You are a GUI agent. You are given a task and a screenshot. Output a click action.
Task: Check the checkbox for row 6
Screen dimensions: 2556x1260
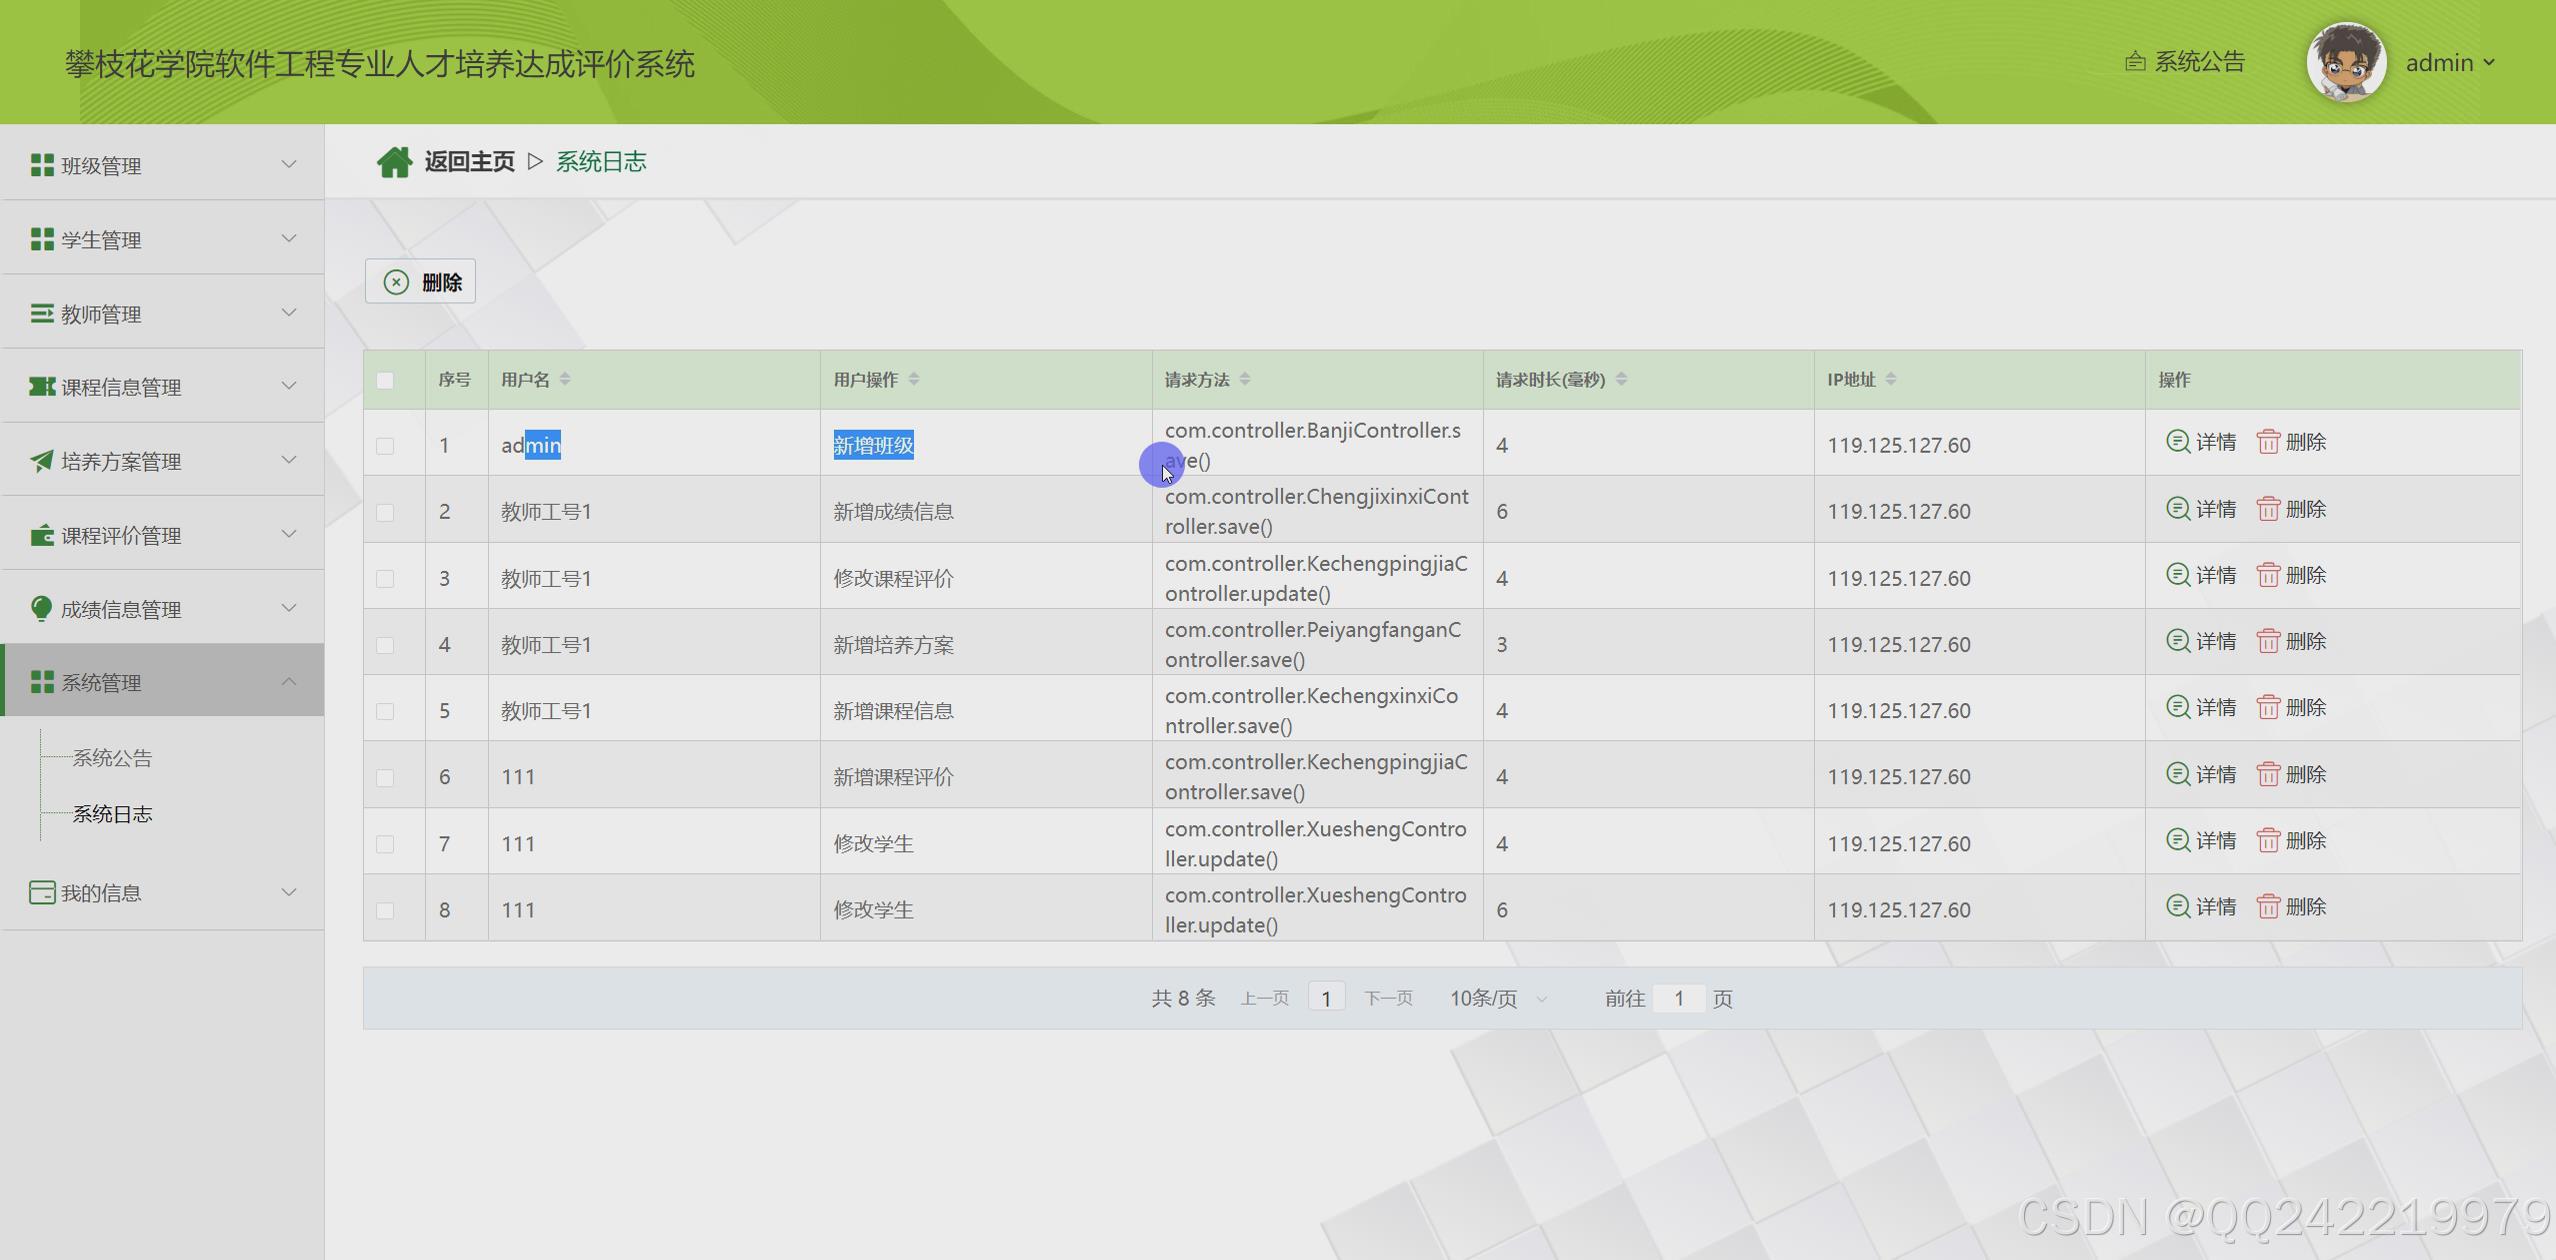[x=385, y=777]
